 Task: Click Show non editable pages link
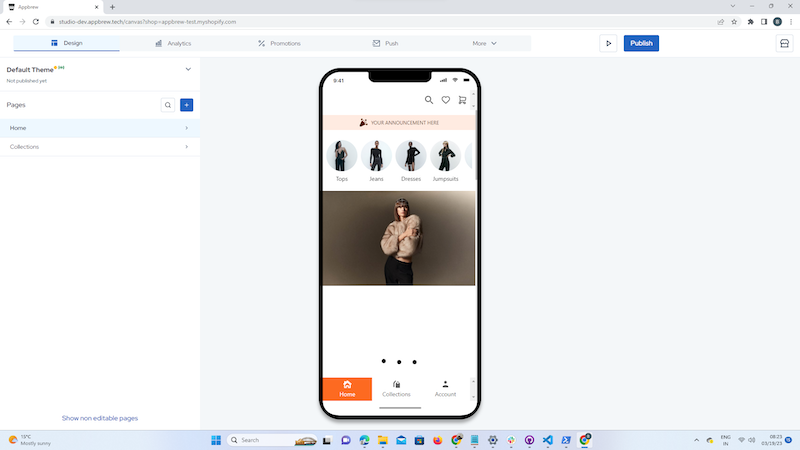point(100,418)
